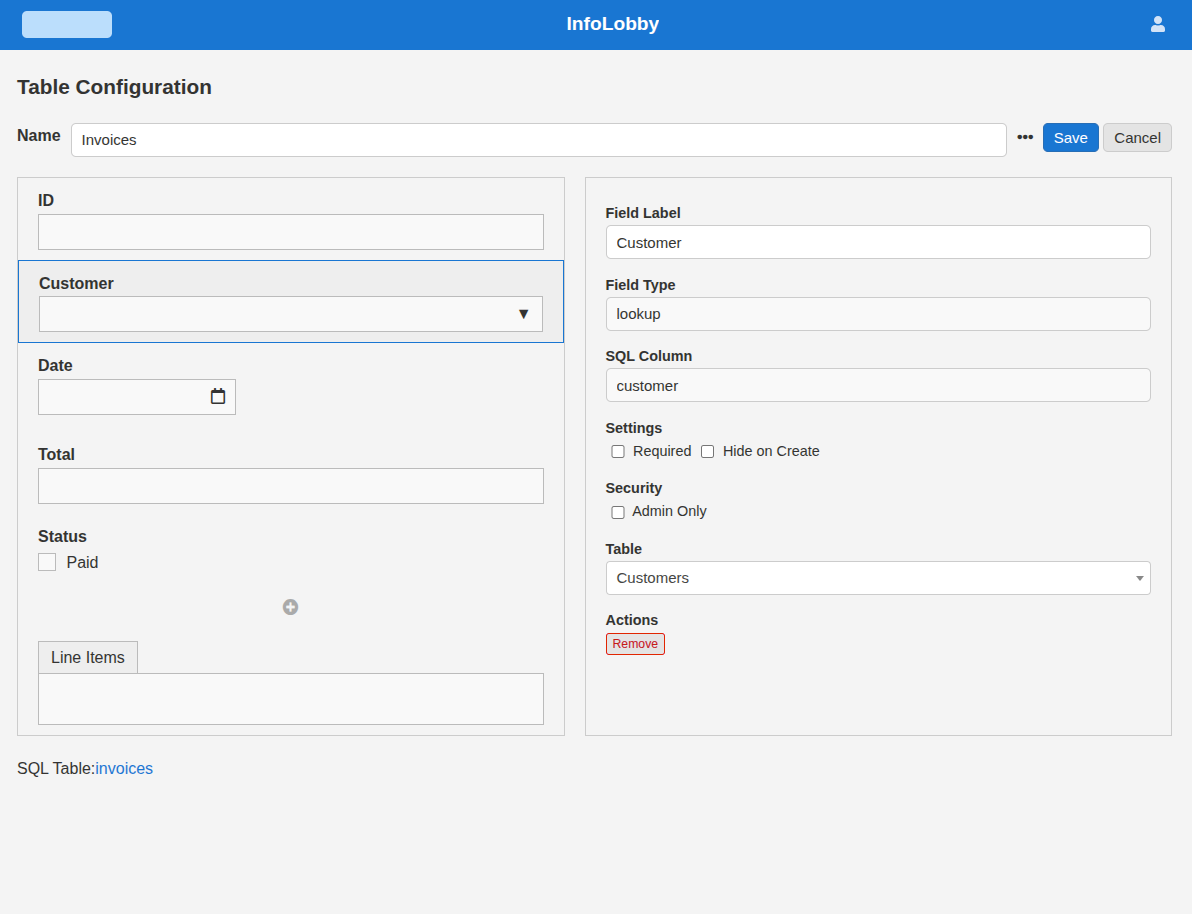This screenshot has width=1192, height=914.
Task: Enable Hide on Create setting
Action: pos(708,452)
